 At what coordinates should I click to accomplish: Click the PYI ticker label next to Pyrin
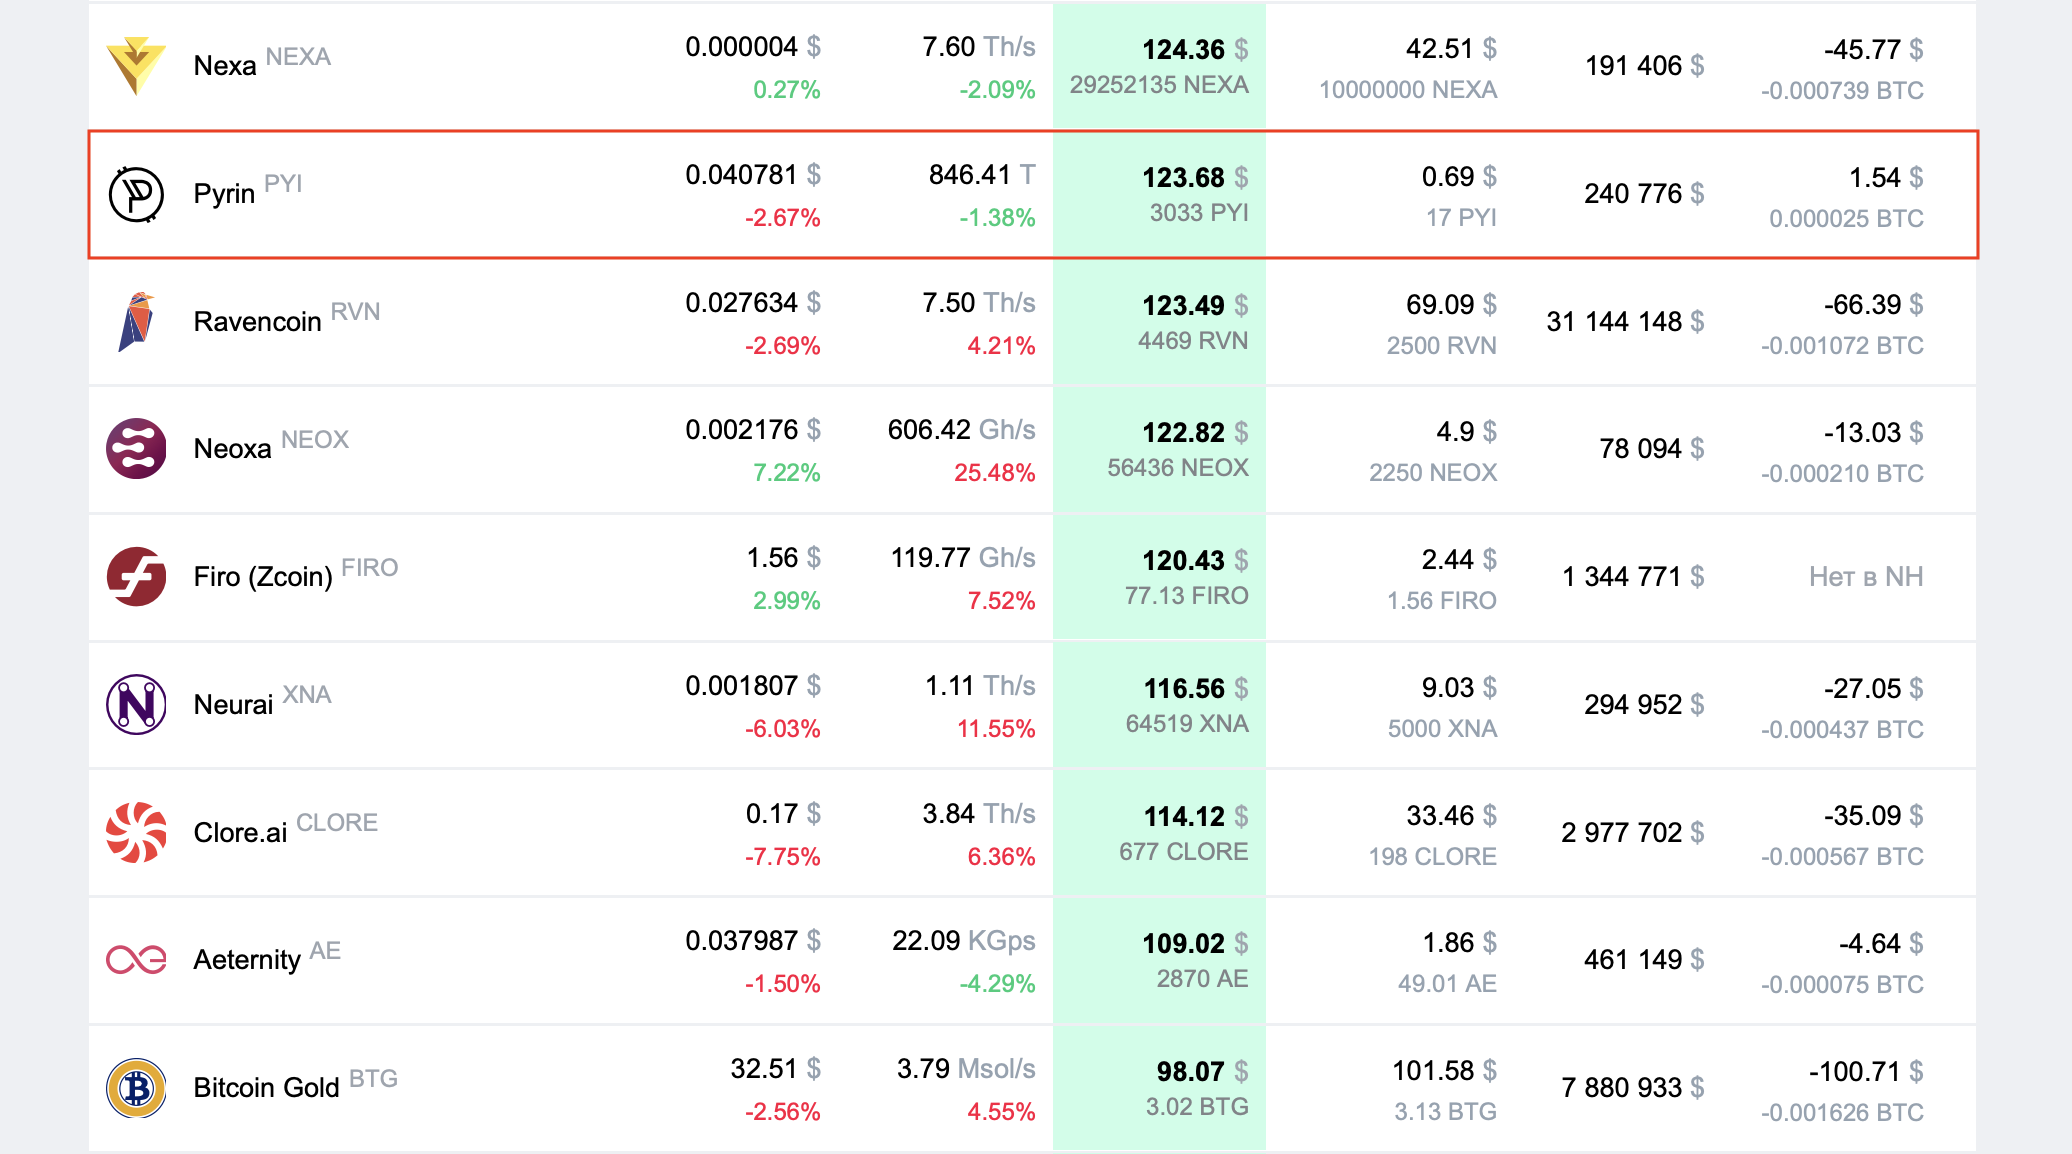point(284,183)
